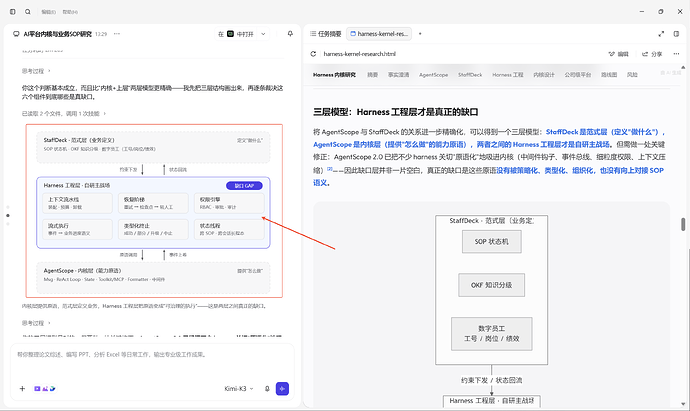Expand the dropdown arrow next to 中打开
The image size is (690, 411).
pos(263,34)
